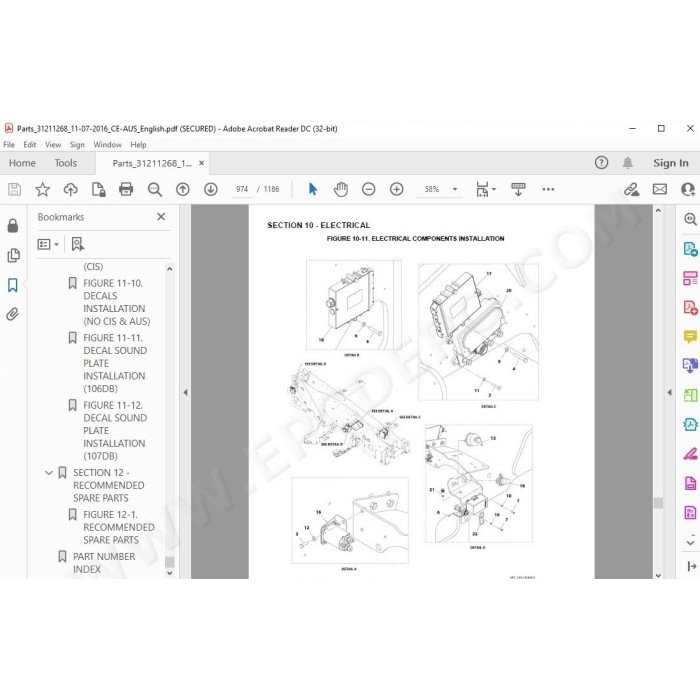Click document scroll up arrow
This screenshot has height=700, width=700.
[x=658, y=210]
